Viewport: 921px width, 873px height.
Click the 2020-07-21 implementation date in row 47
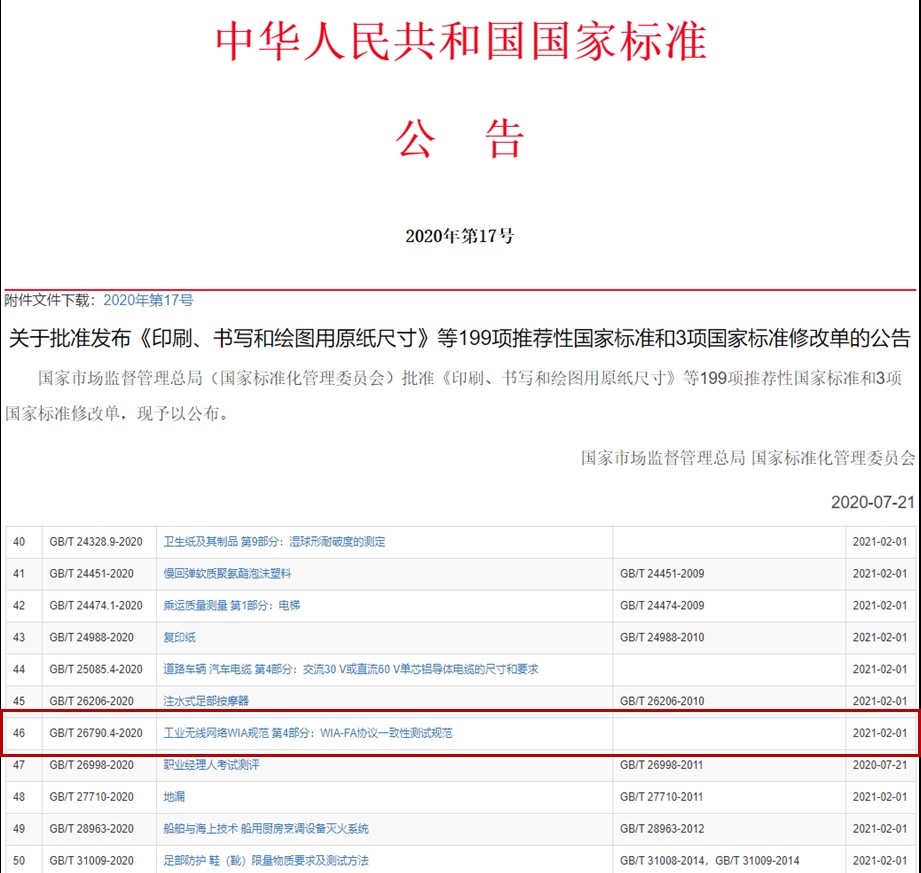[879, 765]
